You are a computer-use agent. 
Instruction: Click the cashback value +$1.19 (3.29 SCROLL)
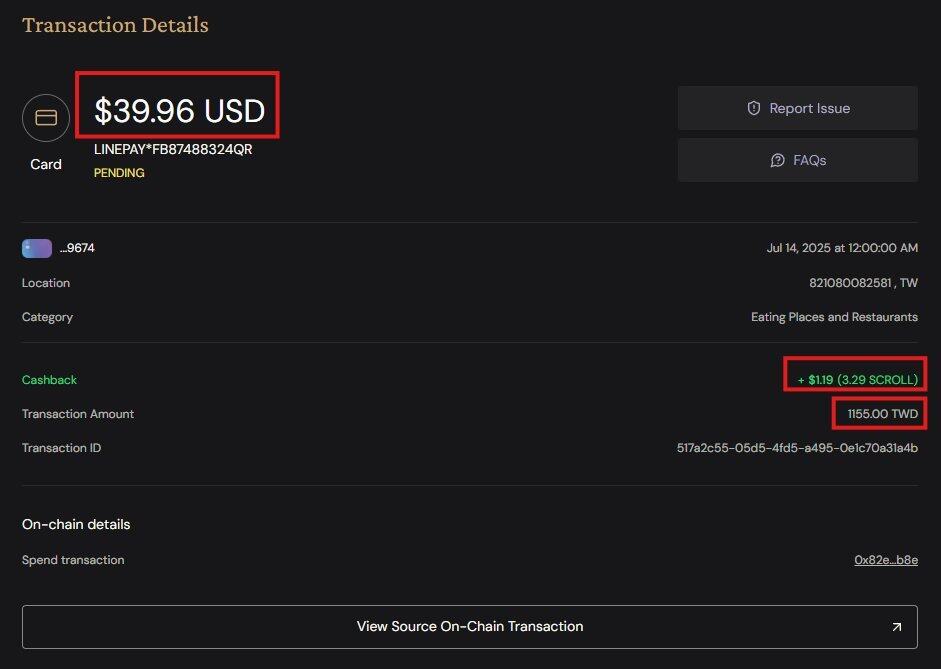[x=858, y=380]
